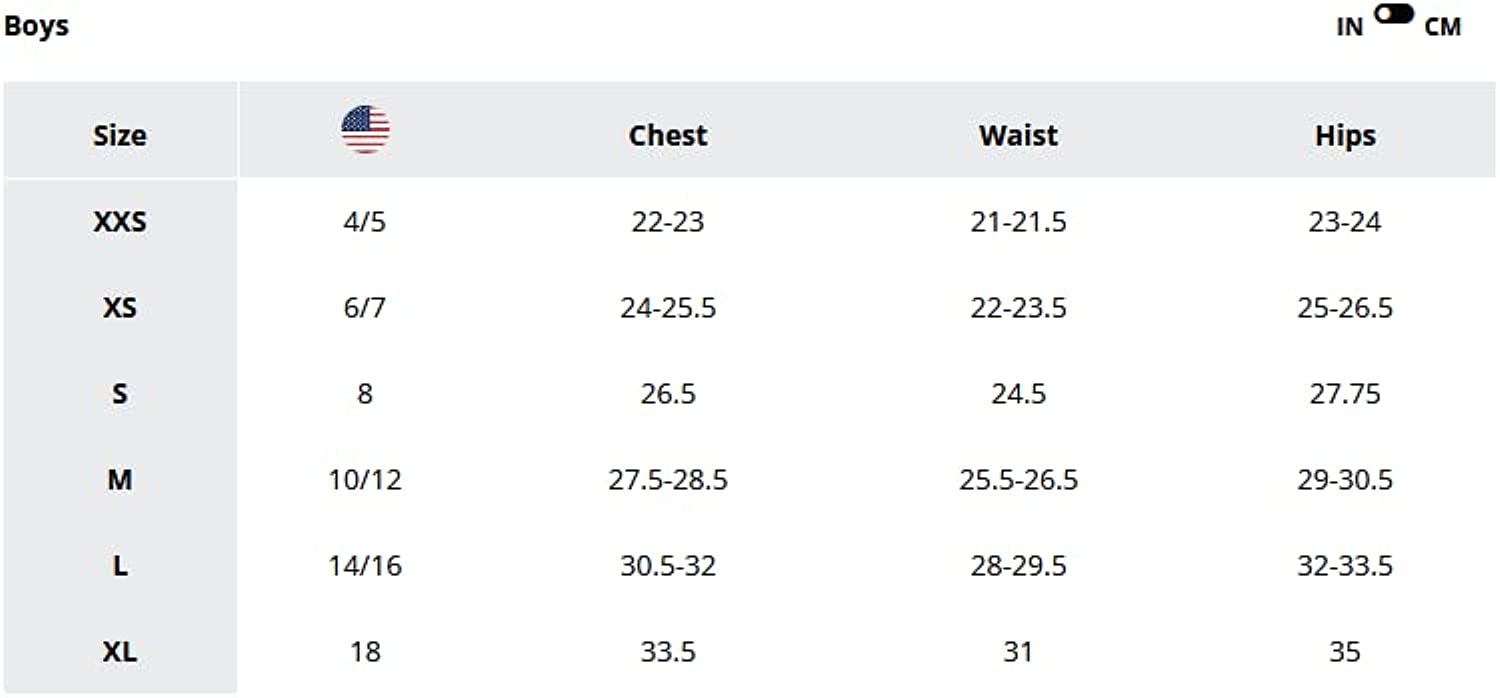
Task: Click the 14/16 US size cell
Action: coord(364,566)
